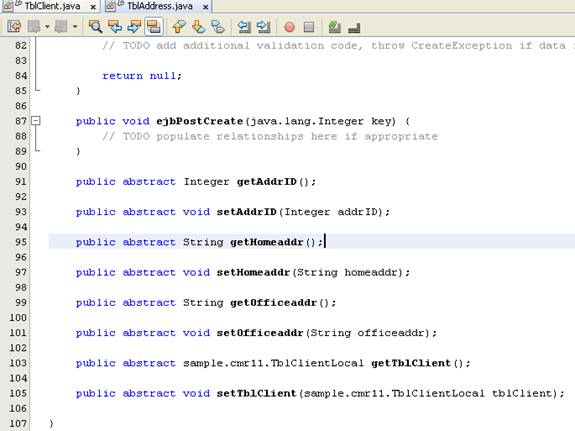Click the Stop Macro Recording square icon
575x431 pixels.
click(309, 27)
